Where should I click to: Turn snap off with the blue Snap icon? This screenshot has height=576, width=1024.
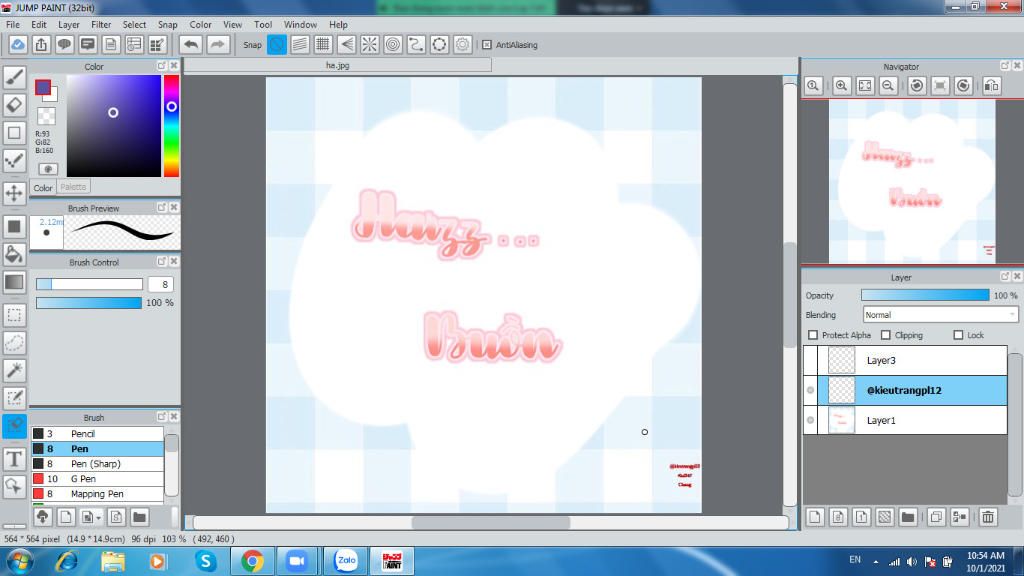(x=277, y=44)
